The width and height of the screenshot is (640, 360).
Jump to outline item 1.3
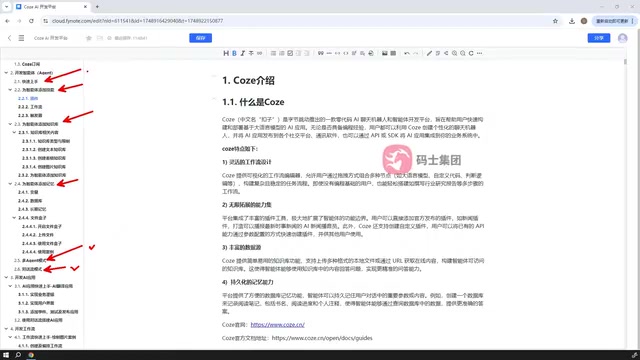click(x=27, y=64)
